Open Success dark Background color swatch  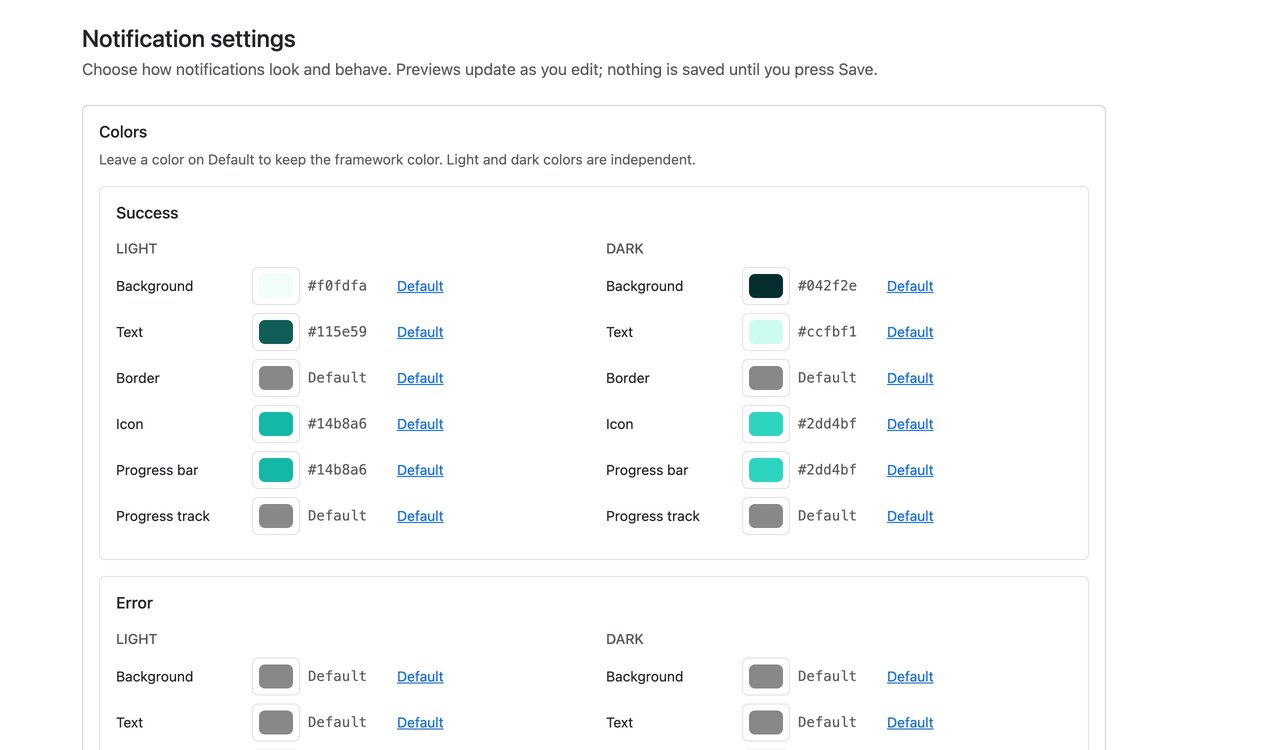pyautogui.click(x=766, y=286)
